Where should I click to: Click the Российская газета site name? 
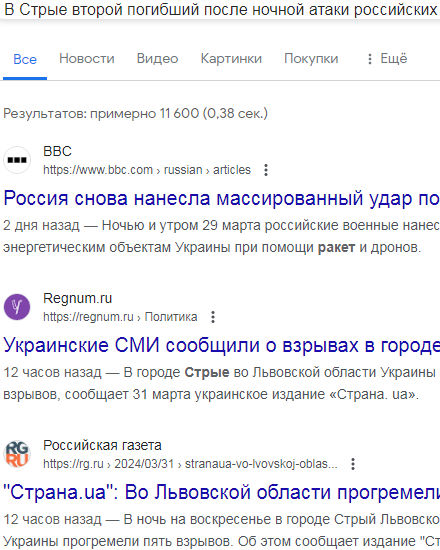coord(102,445)
